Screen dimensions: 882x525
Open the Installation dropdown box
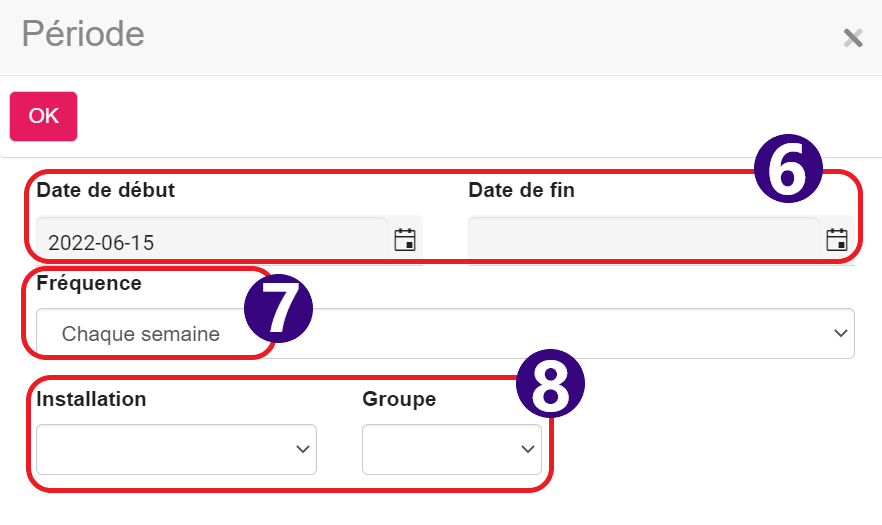click(x=176, y=449)
